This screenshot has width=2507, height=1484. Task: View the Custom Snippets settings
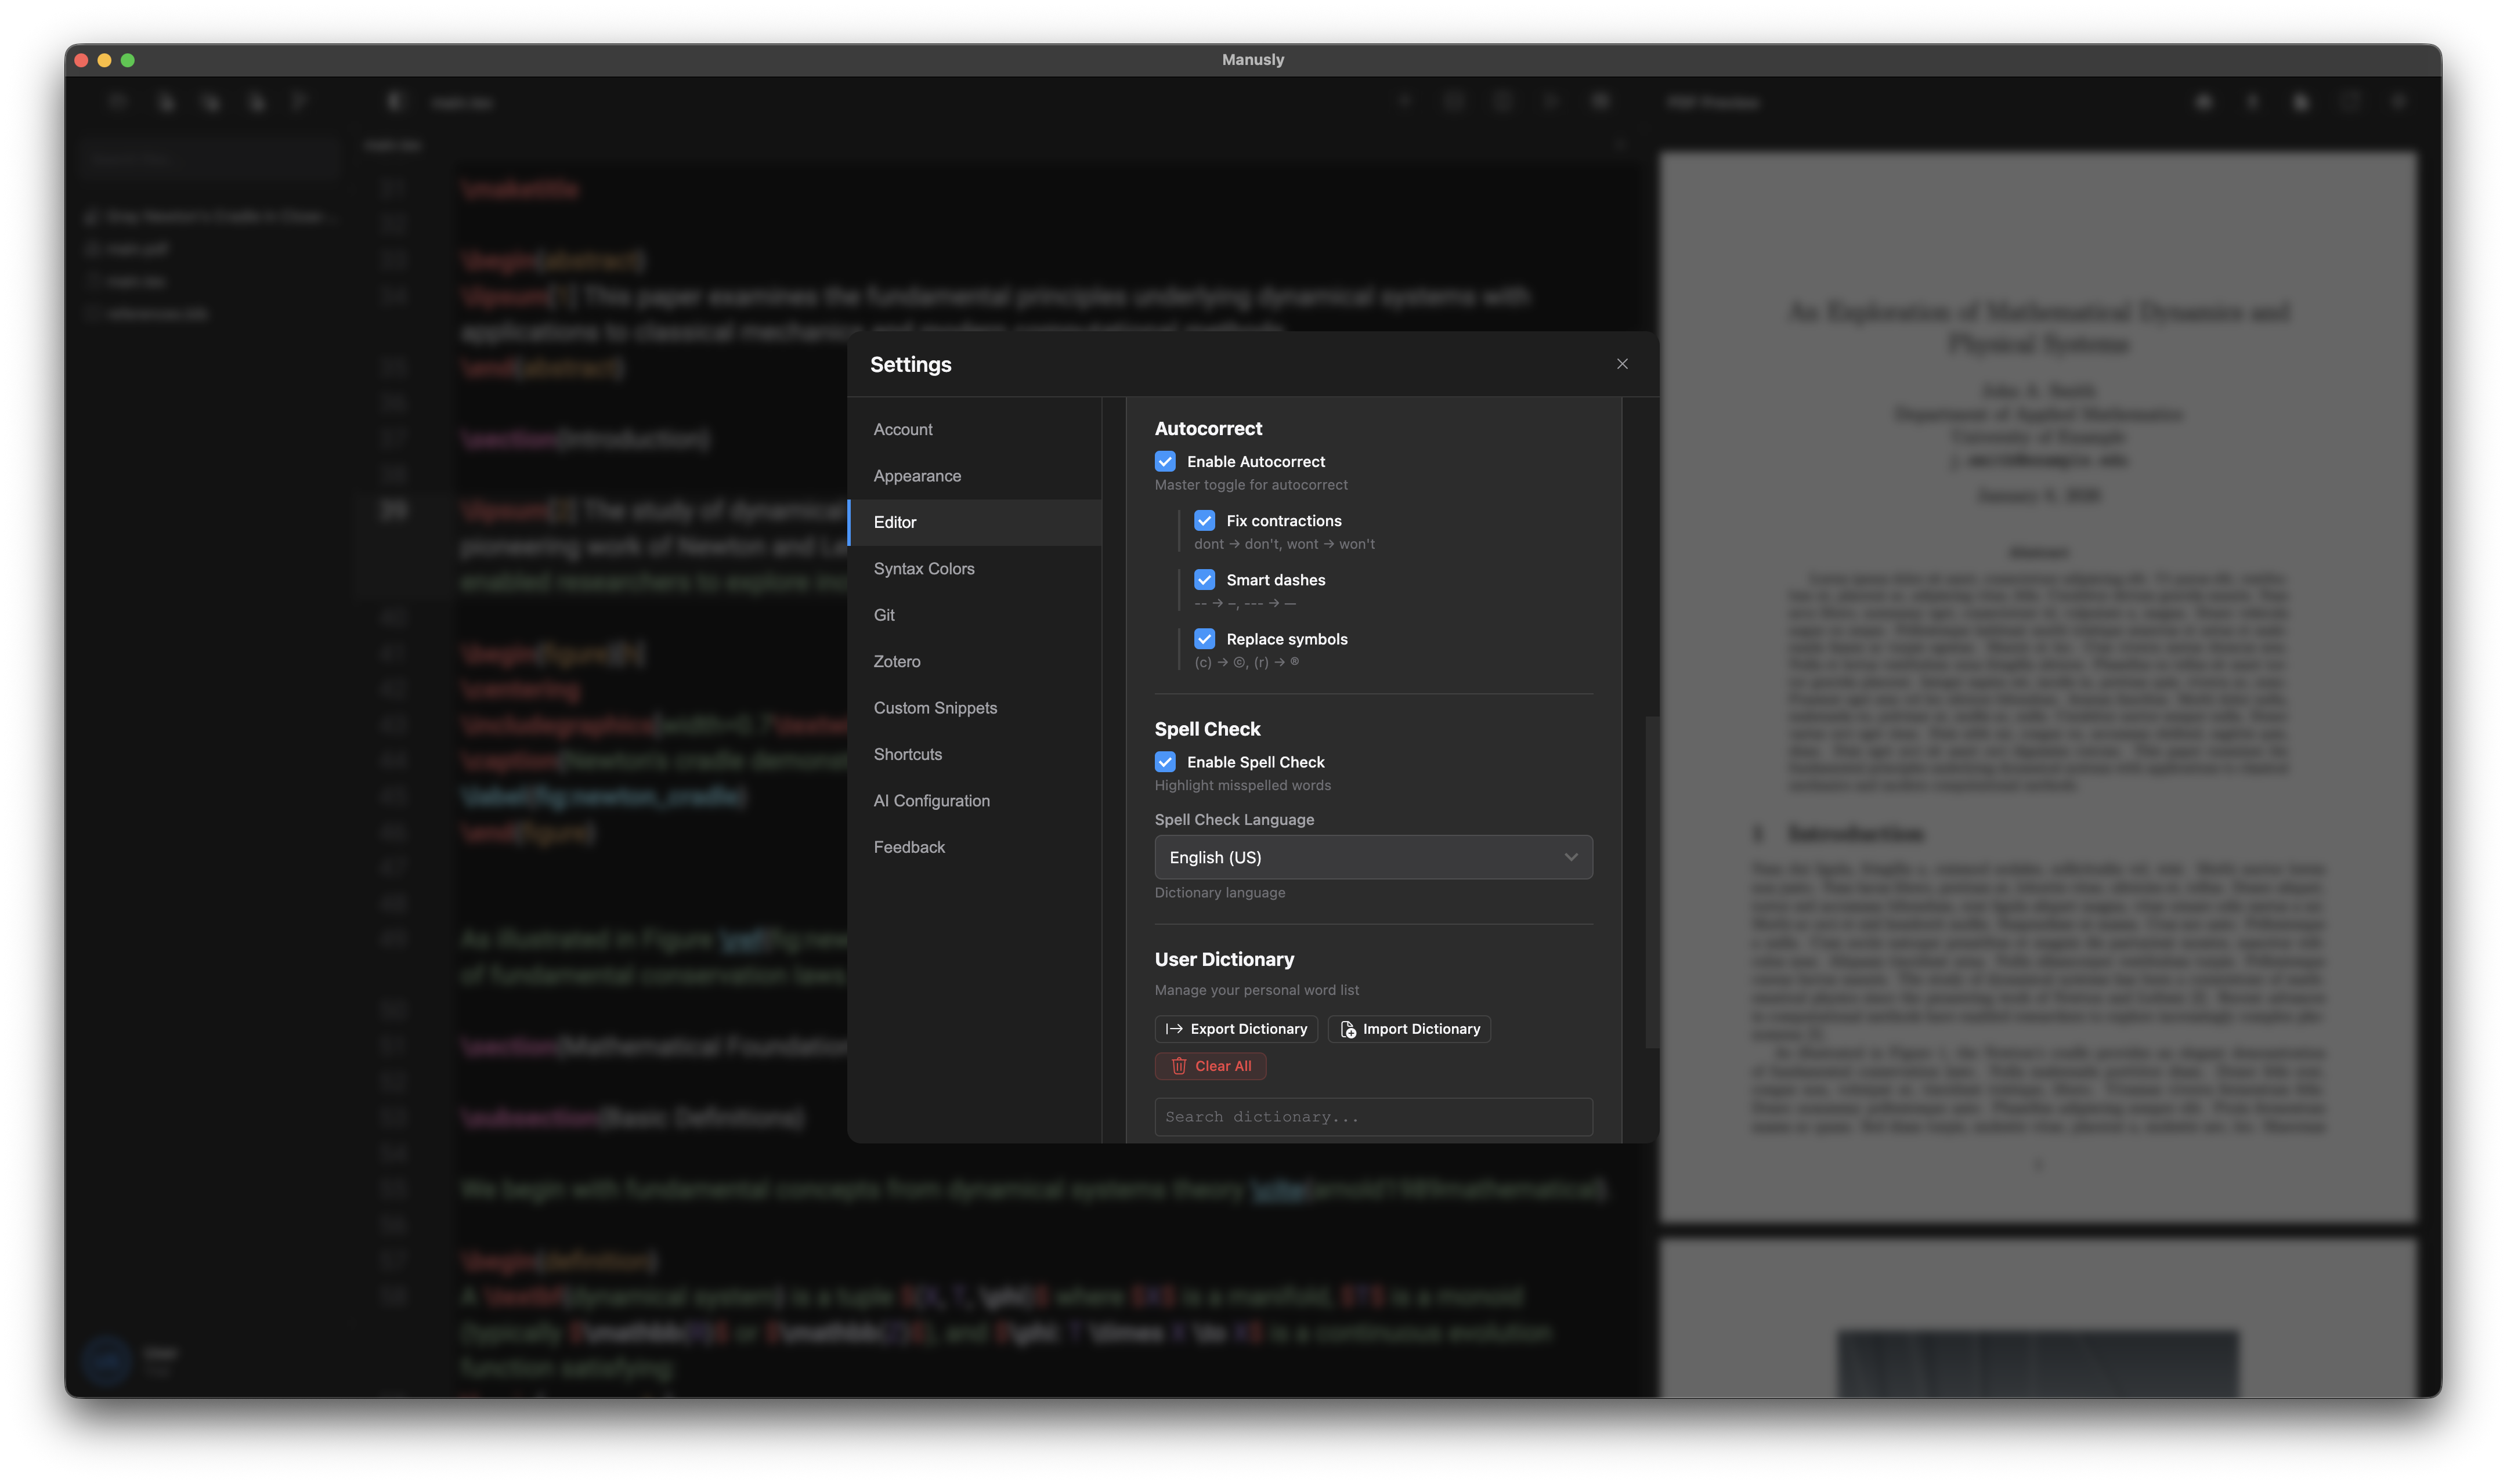point(935,707)
